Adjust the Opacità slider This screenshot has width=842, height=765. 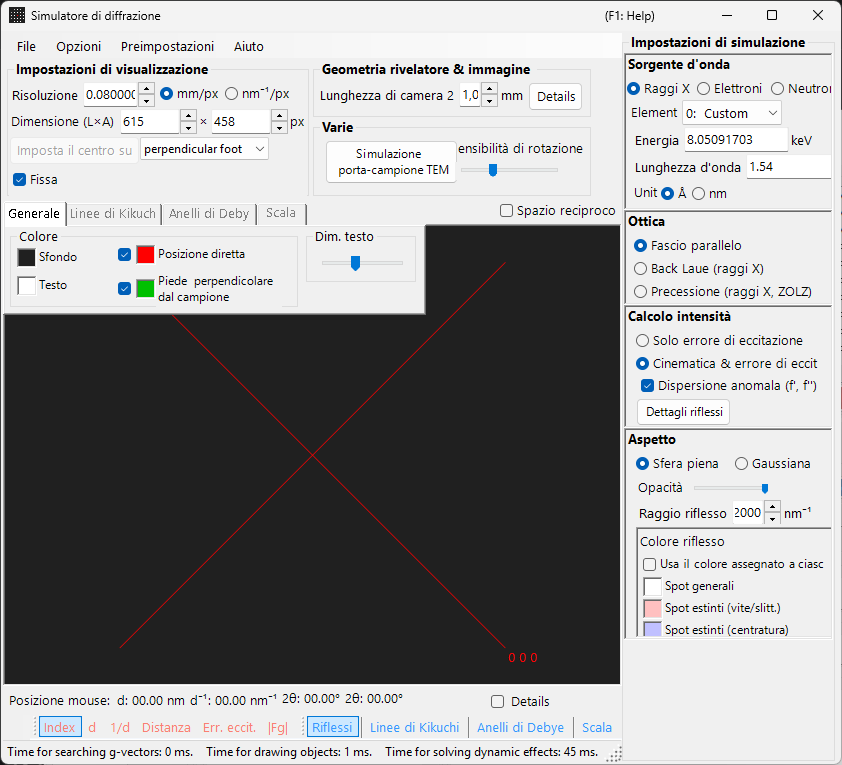731,488
